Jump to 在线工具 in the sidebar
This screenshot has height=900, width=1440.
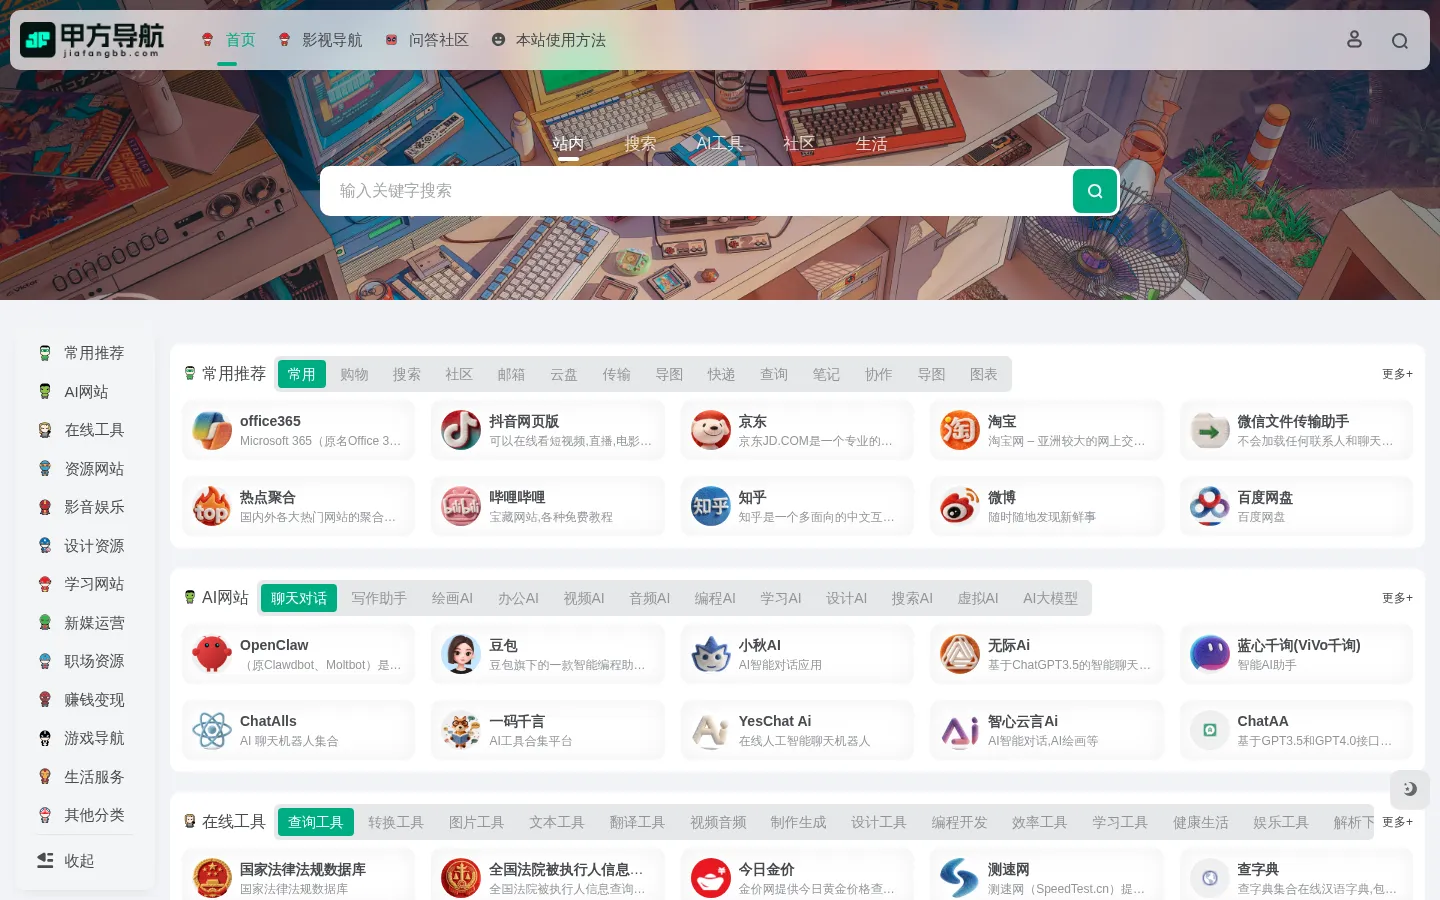click(82, 430)
